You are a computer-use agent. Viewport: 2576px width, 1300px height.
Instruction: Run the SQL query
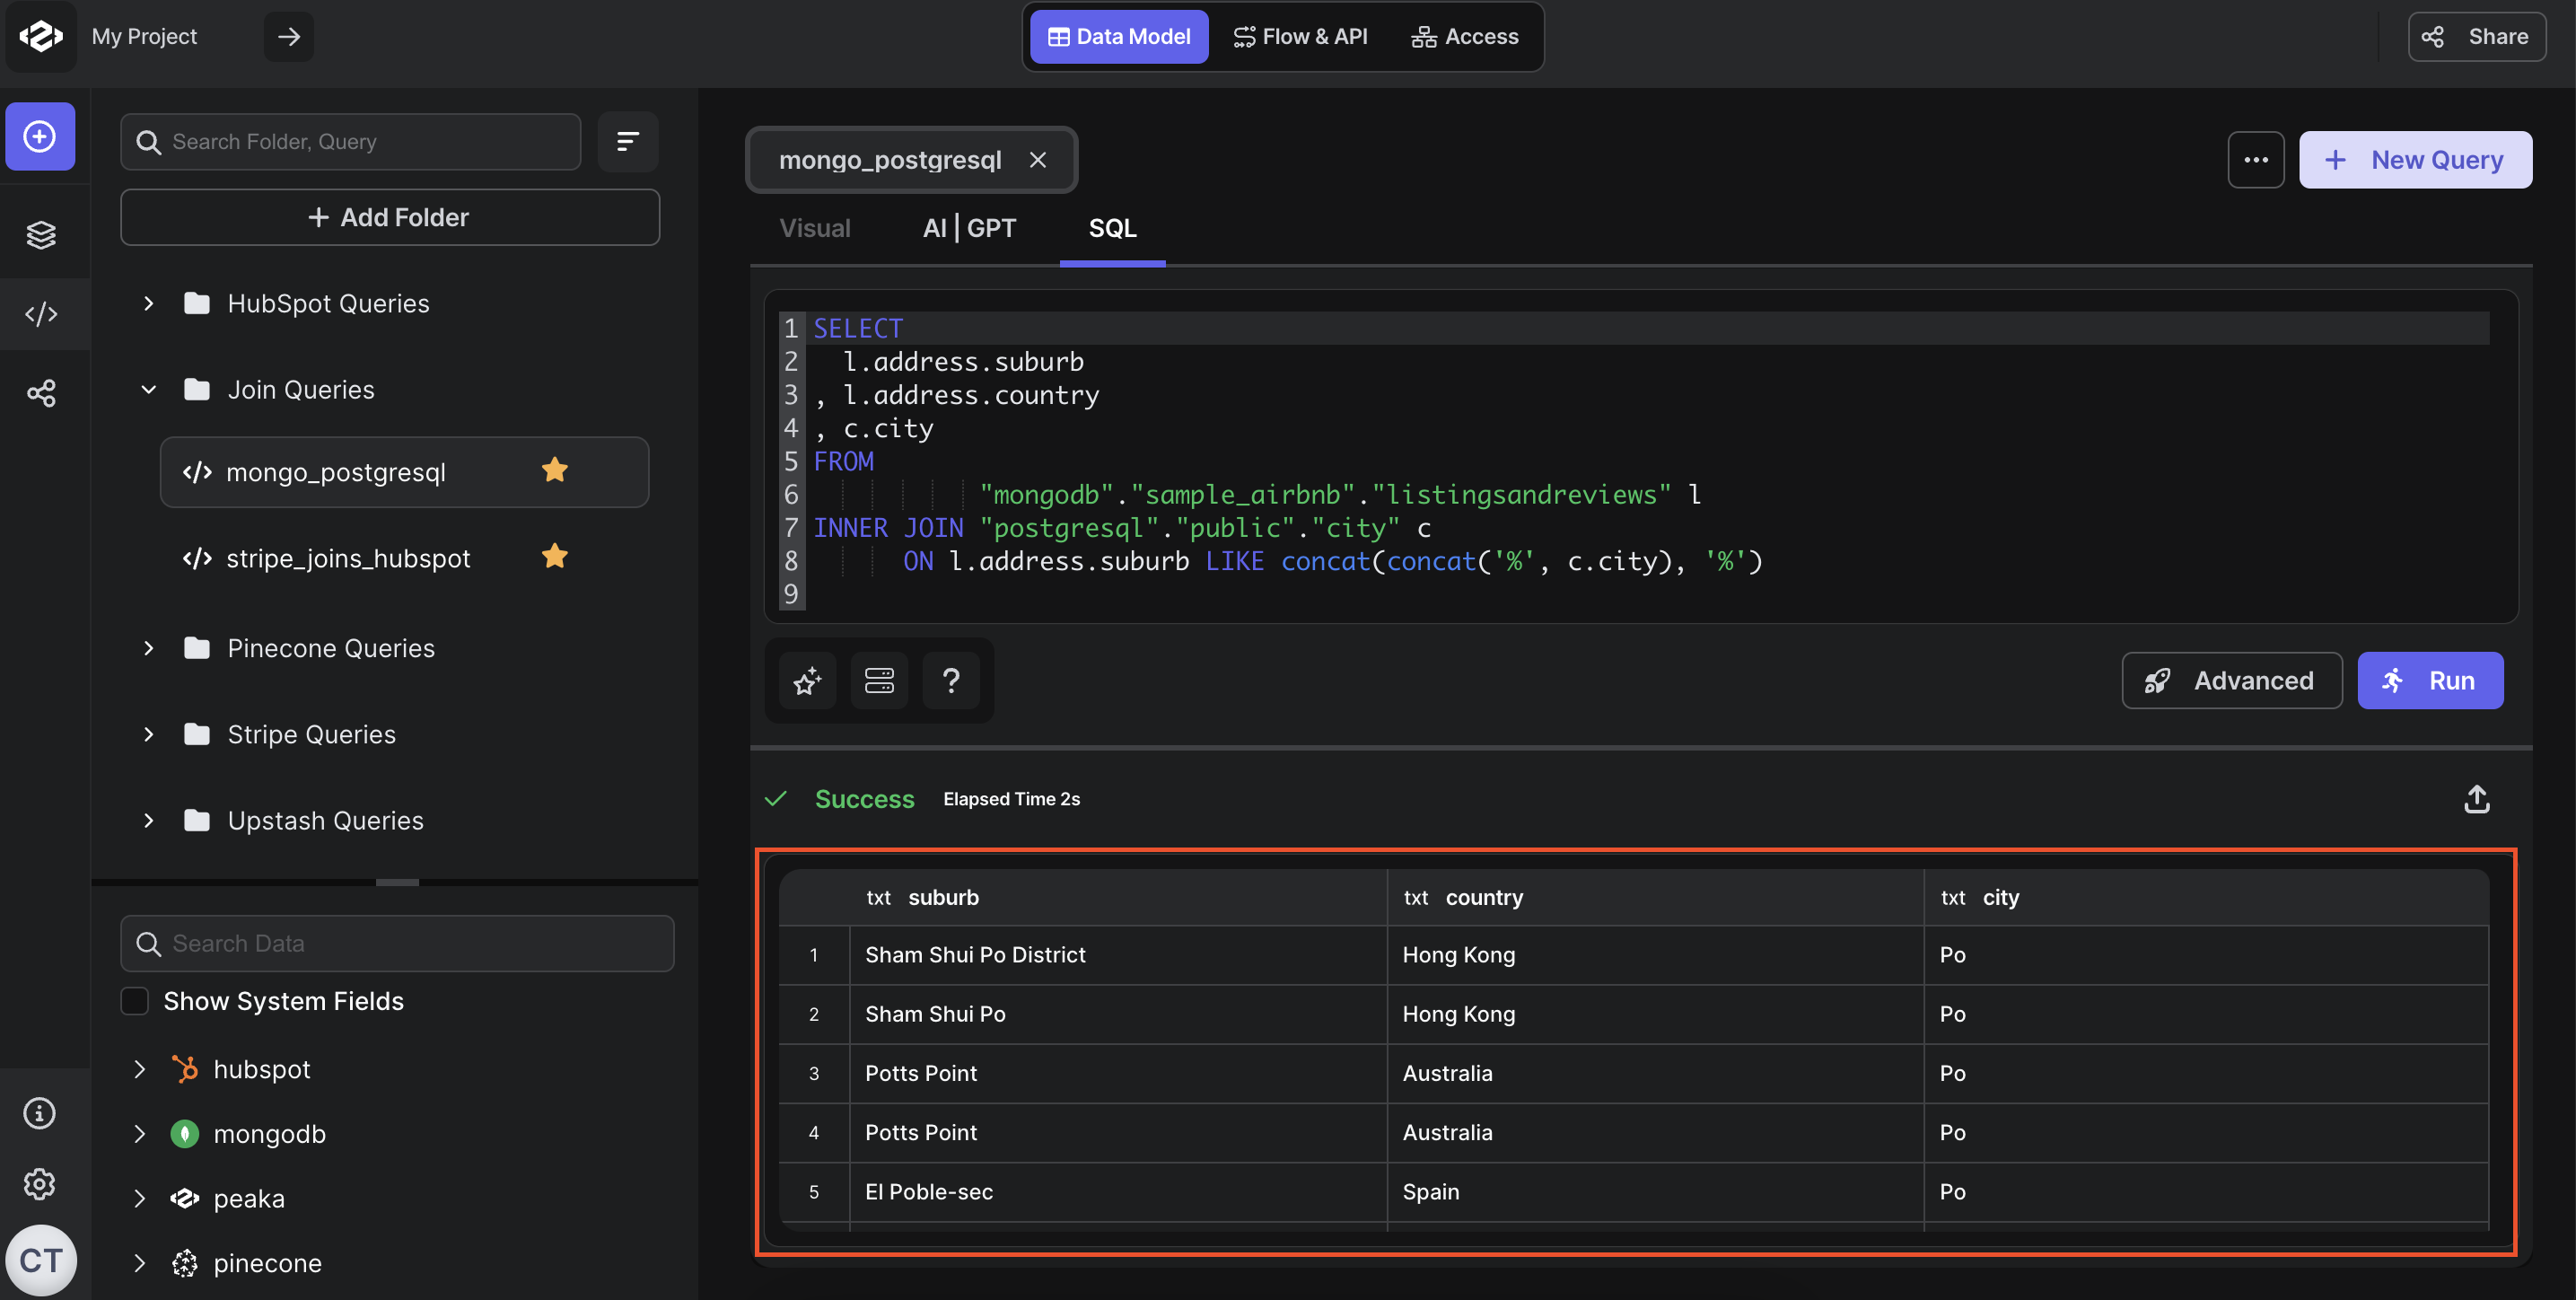(x=2430, y=681)
